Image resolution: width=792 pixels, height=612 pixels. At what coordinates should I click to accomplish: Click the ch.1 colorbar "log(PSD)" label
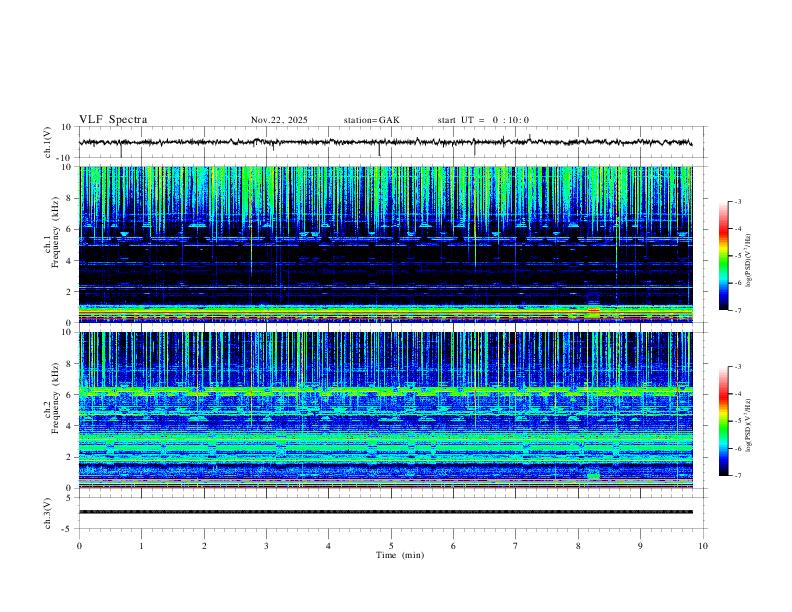point(749,260)
